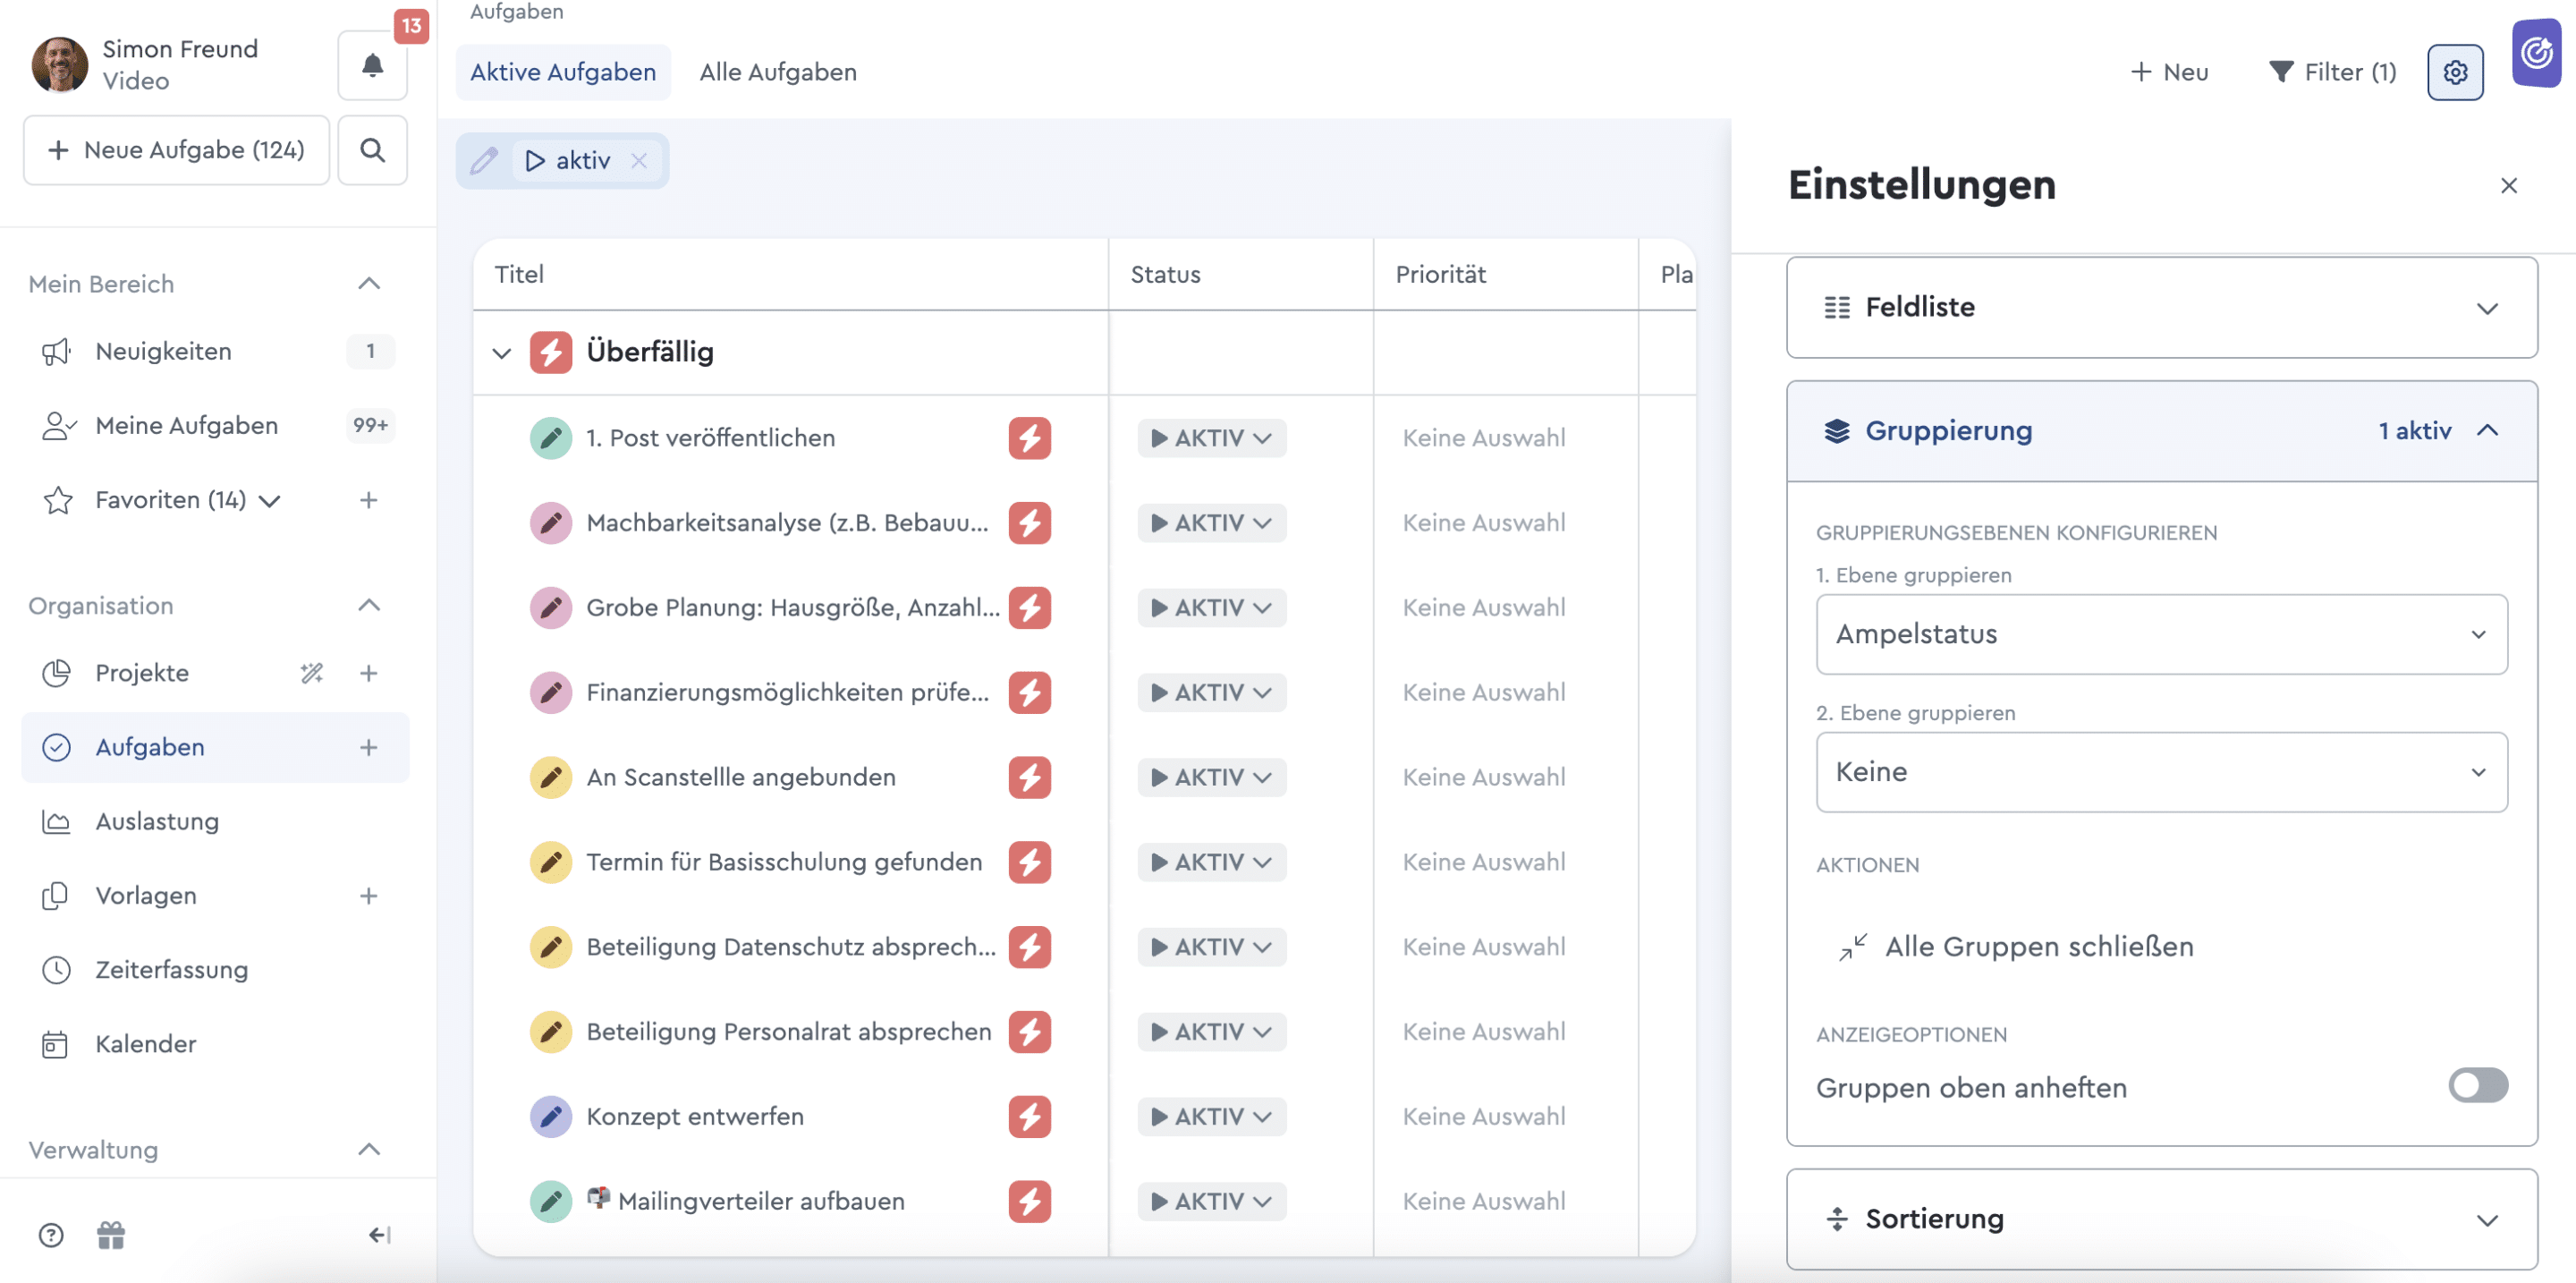Click overdue flash icon of Termin für Basisschulung
Viewport: 2576px width, 1283px height.
pos(1029,862)
